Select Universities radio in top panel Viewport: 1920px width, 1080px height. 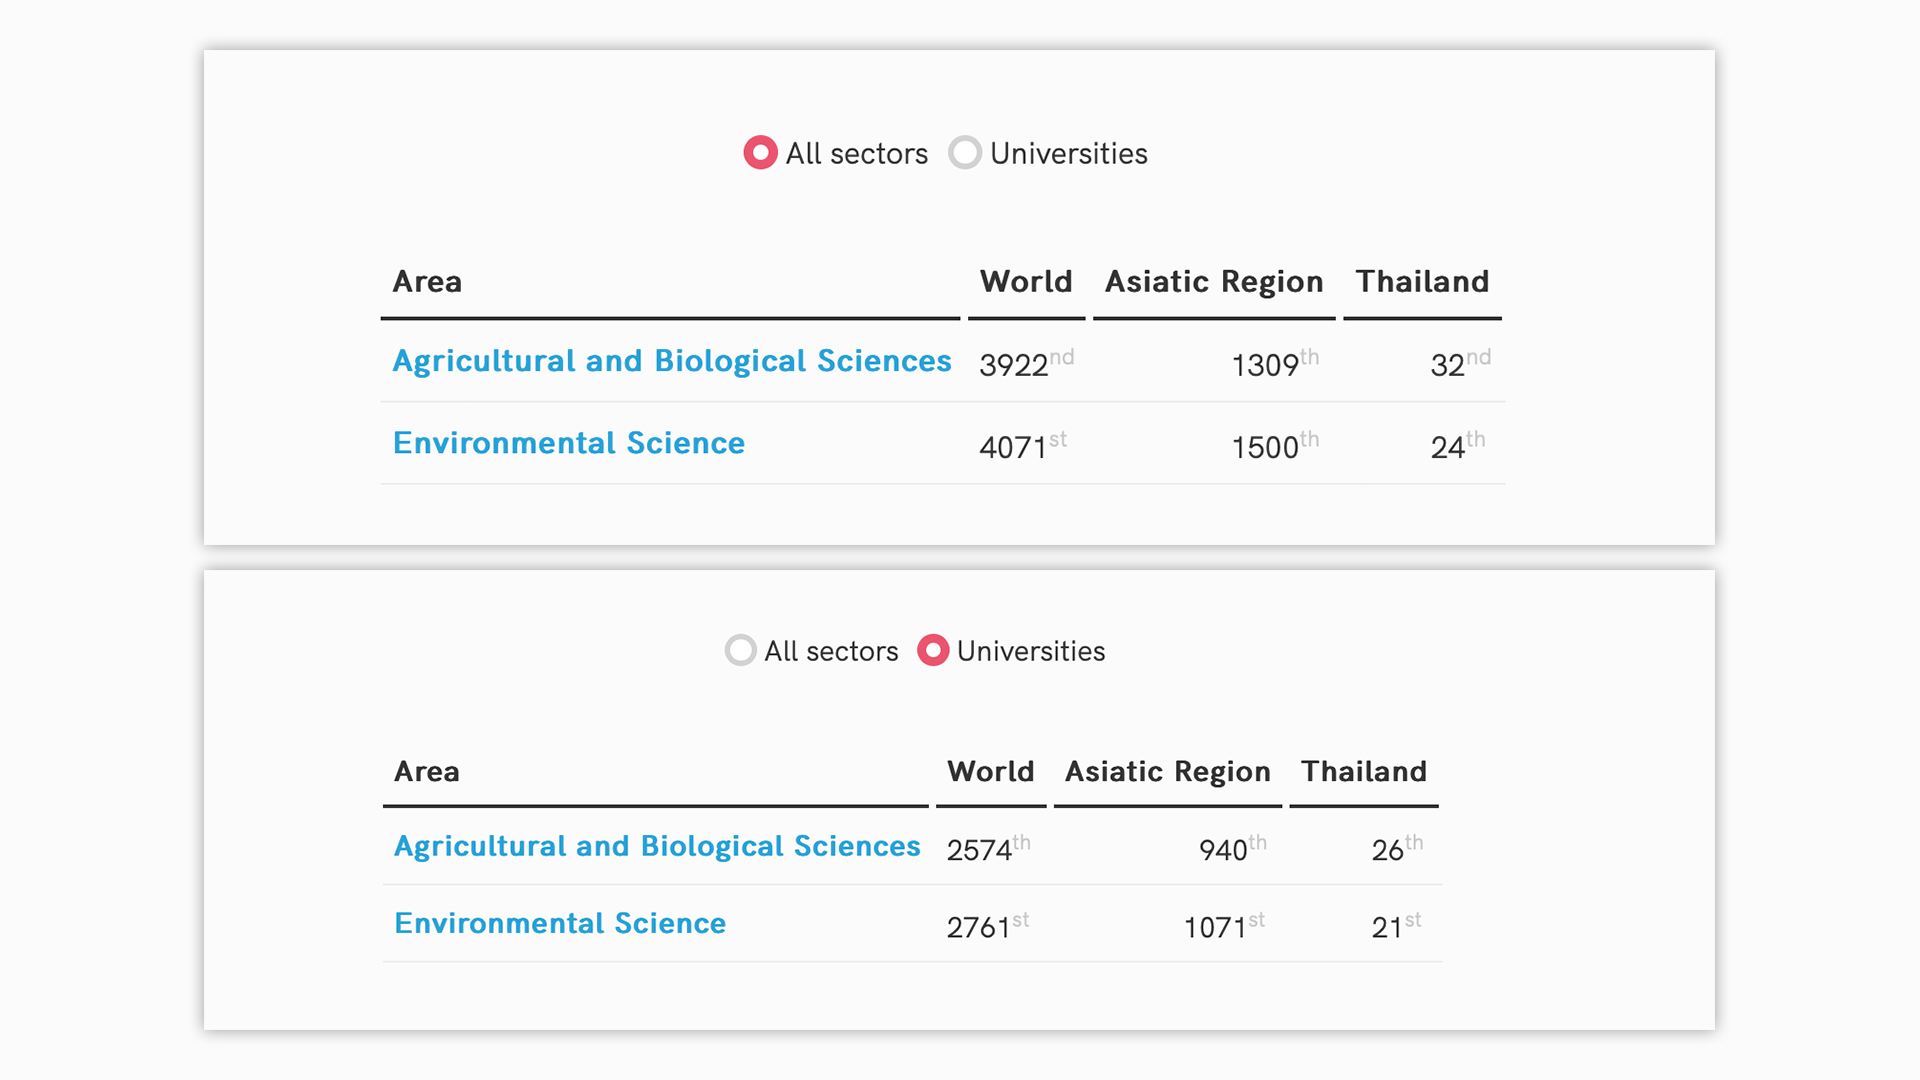point(965,153)
